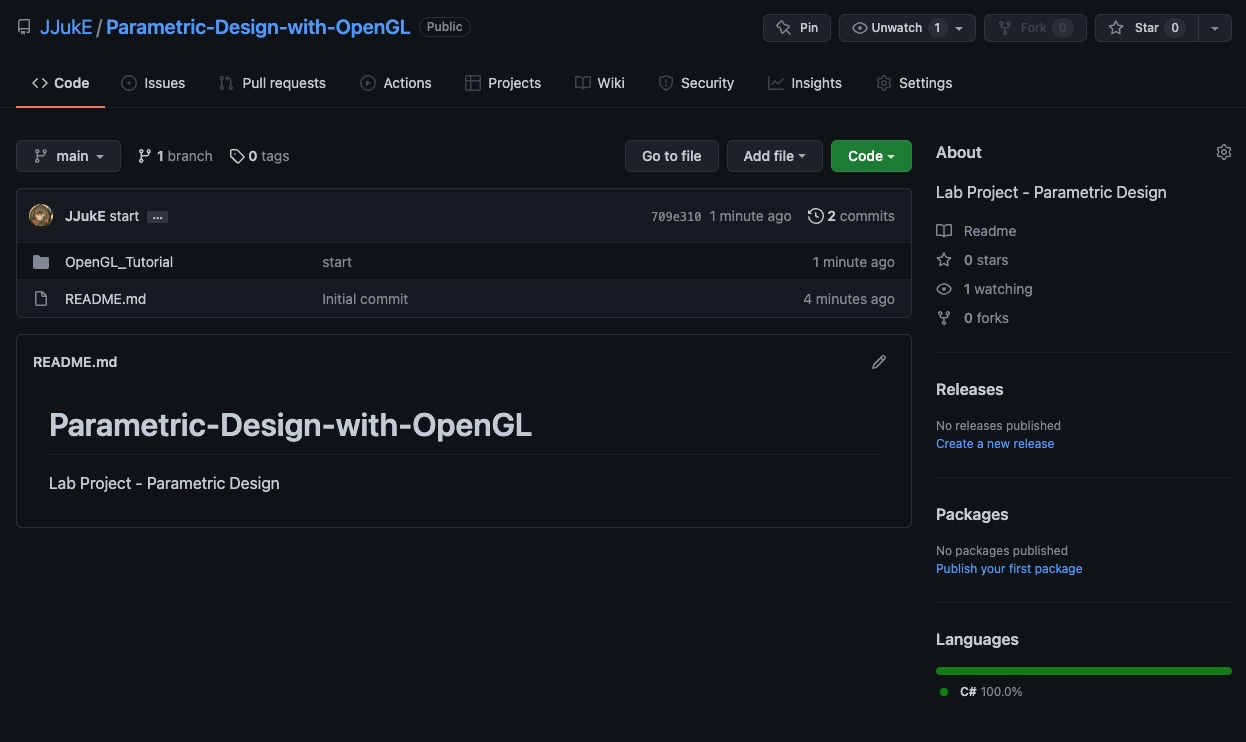This screenshot has height=742, width=1246.
Task: Open the latest commit message 'start'
Action: pyautogui.click(x=124, y=216)
